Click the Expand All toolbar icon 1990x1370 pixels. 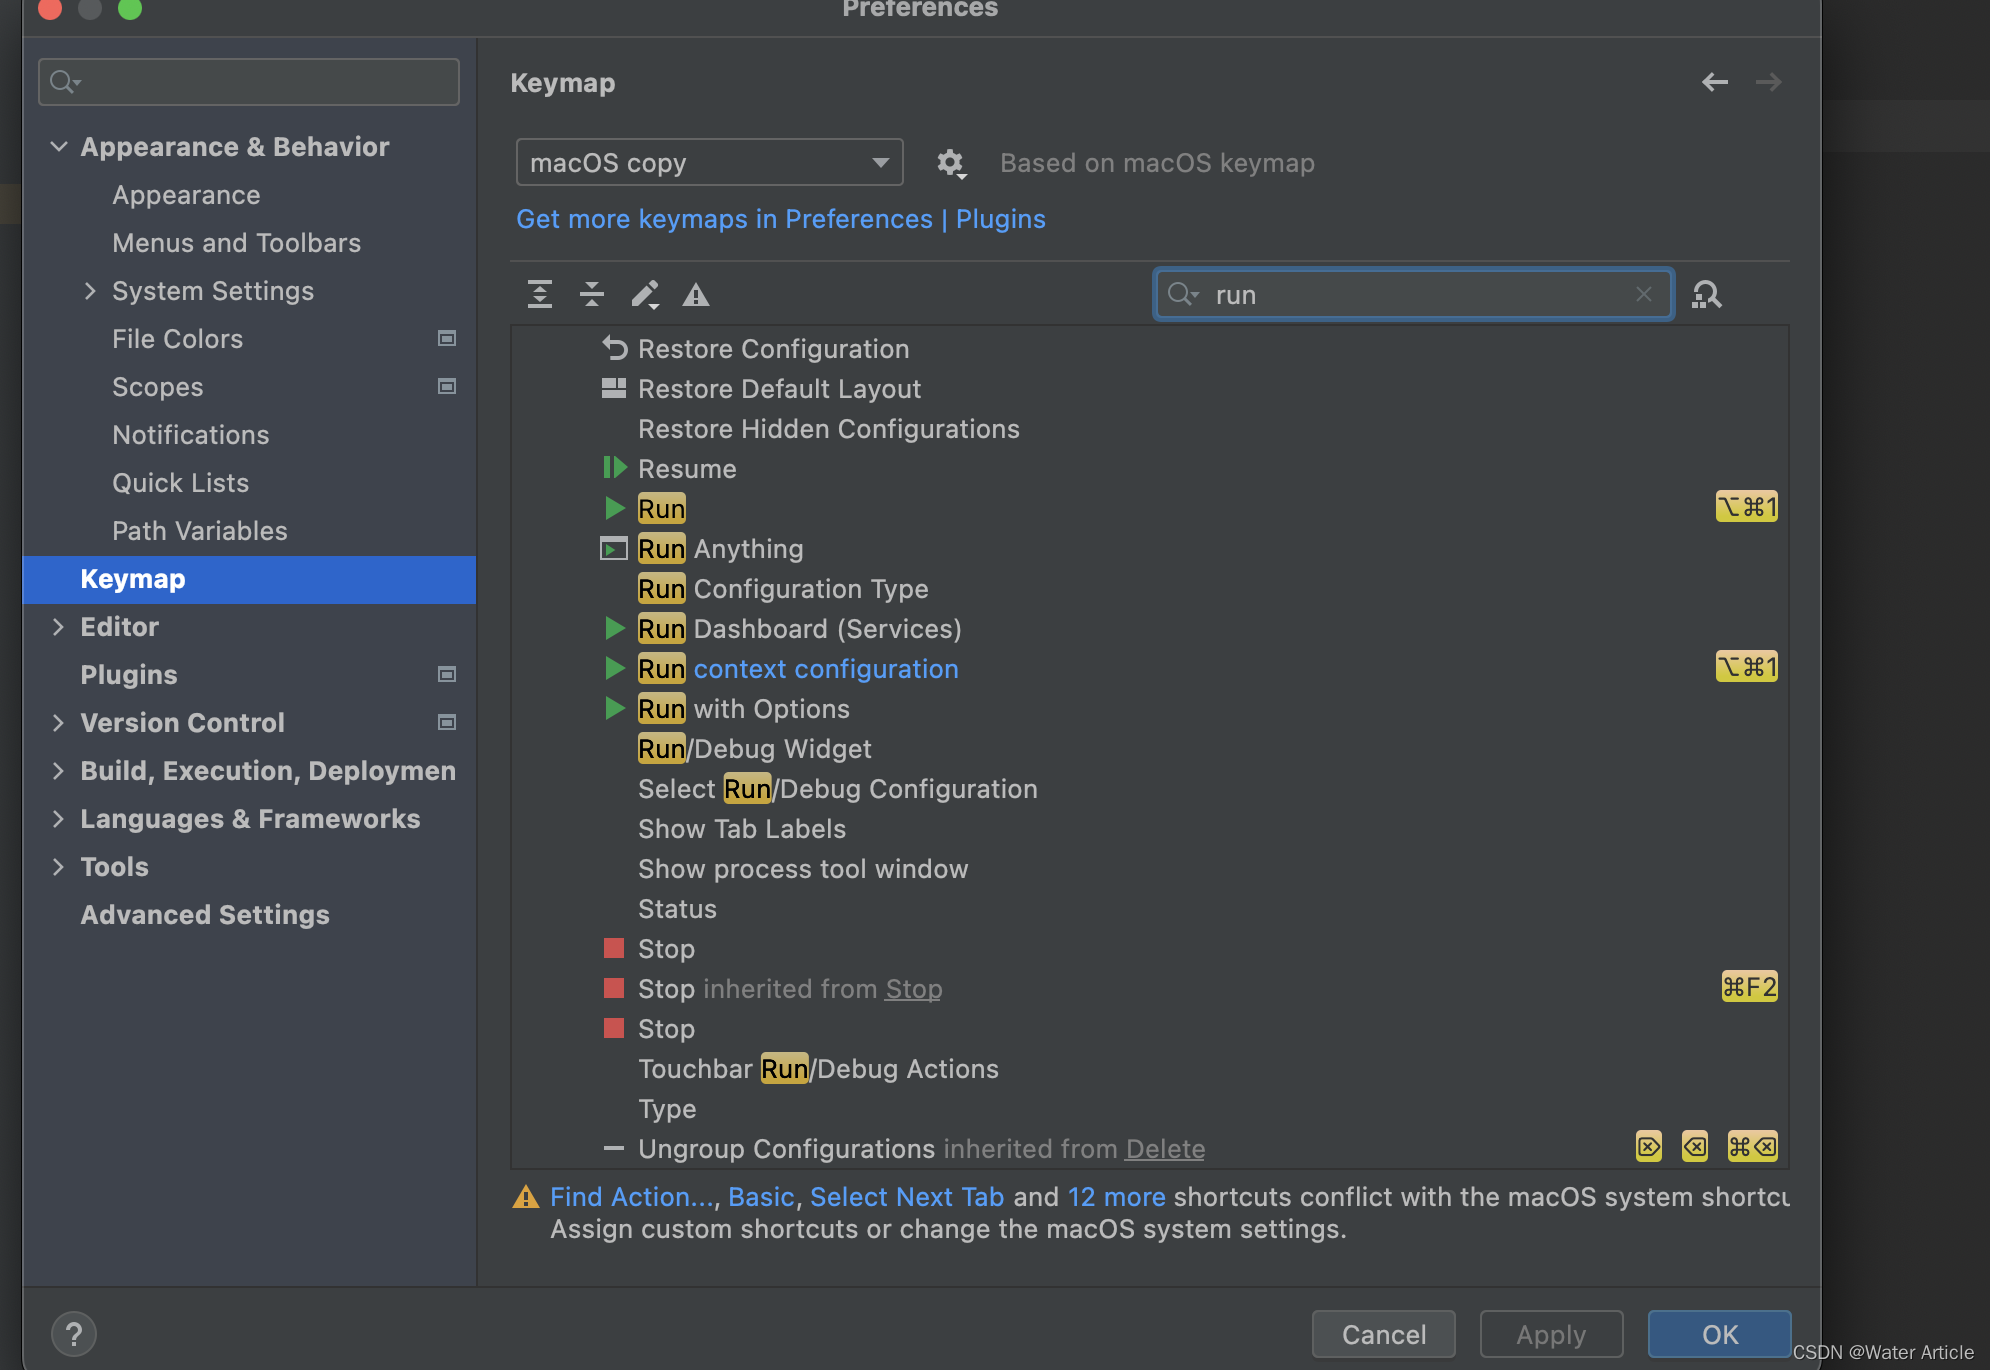(x=540, y=294)
